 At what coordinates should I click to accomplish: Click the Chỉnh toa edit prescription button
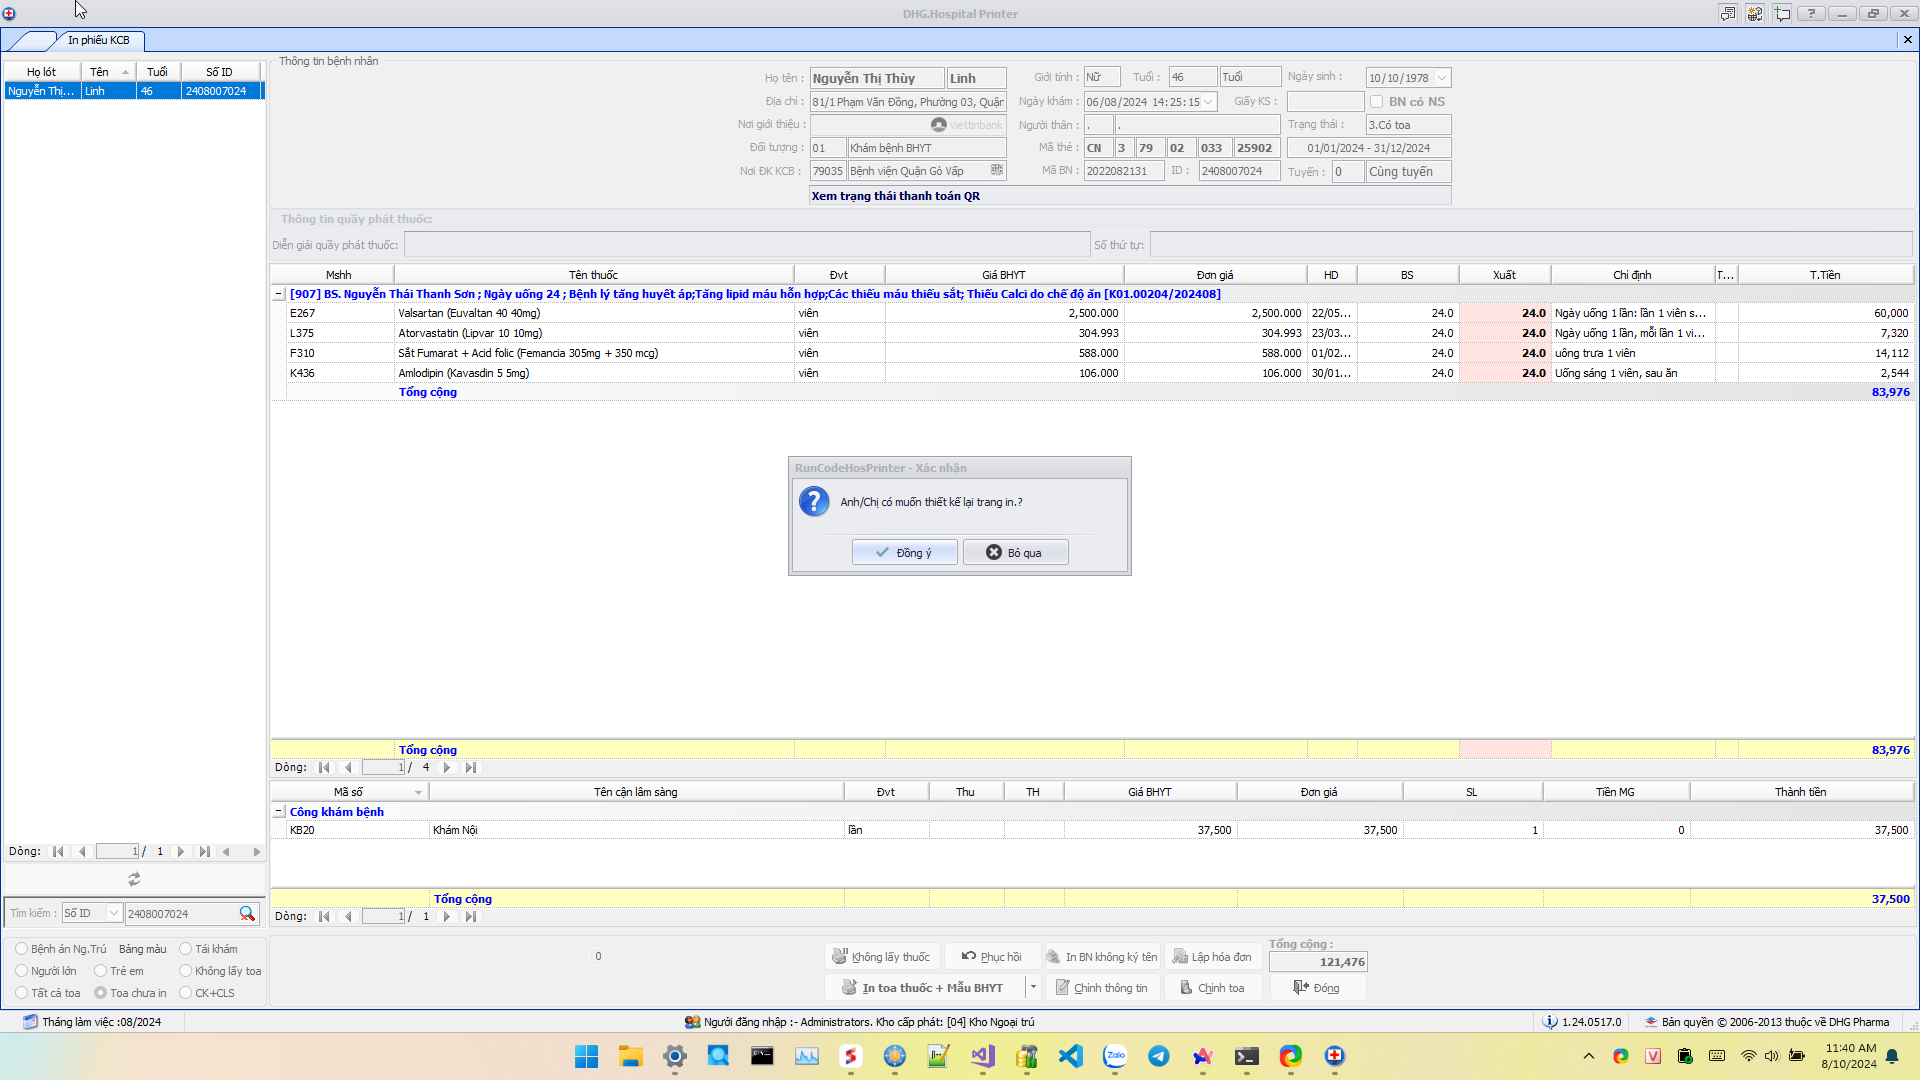(x=1211, y=988)
